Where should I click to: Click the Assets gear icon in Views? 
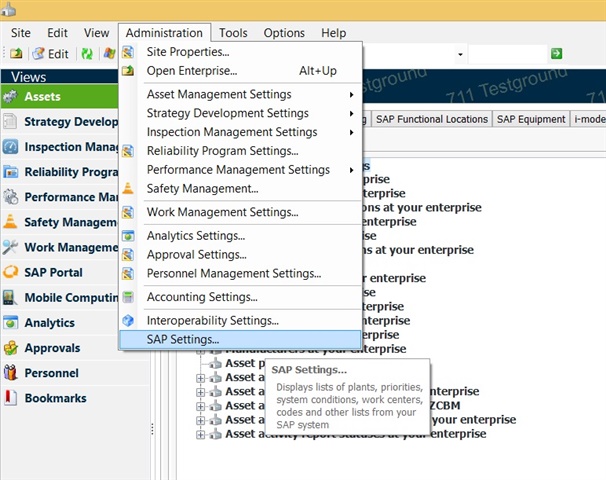[10, 96]
